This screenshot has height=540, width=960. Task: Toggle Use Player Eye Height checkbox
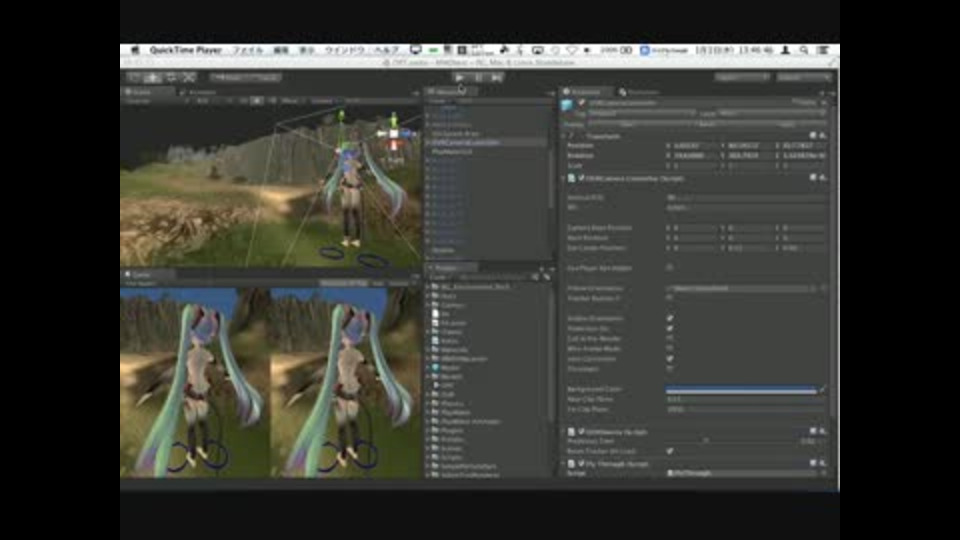click(669, 268)
